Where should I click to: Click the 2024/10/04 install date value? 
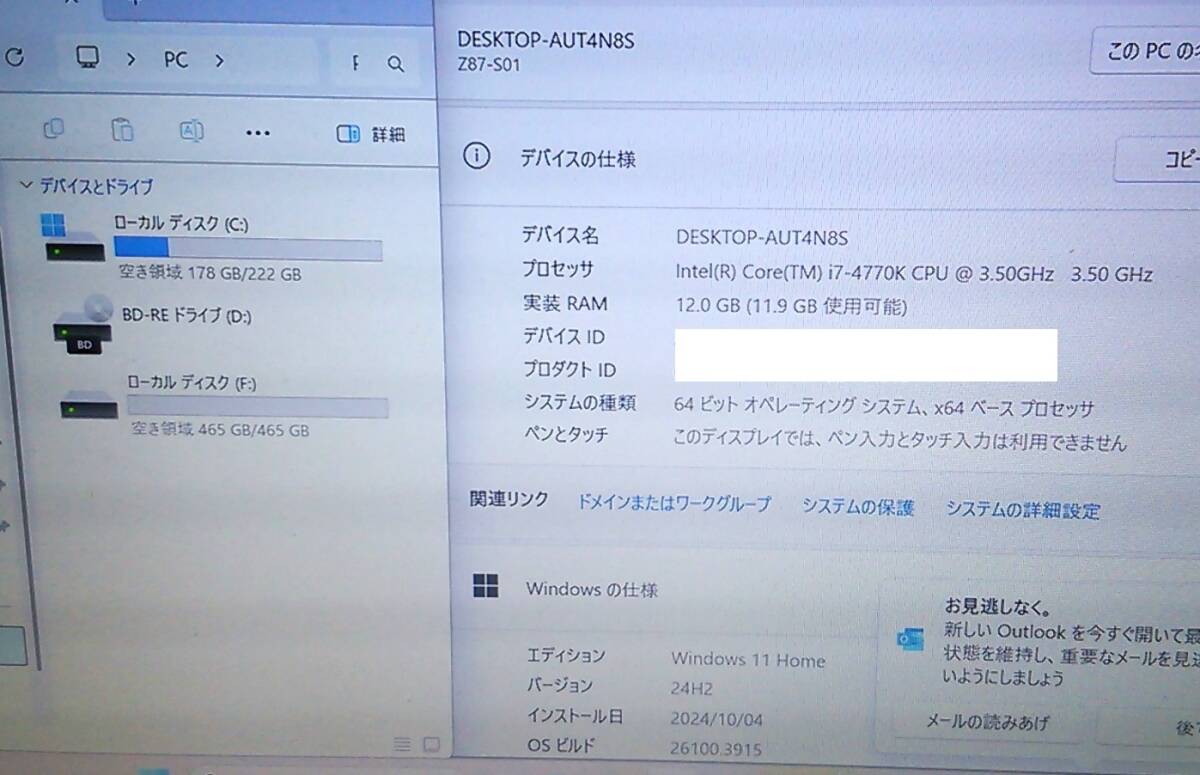click(716, 718)
